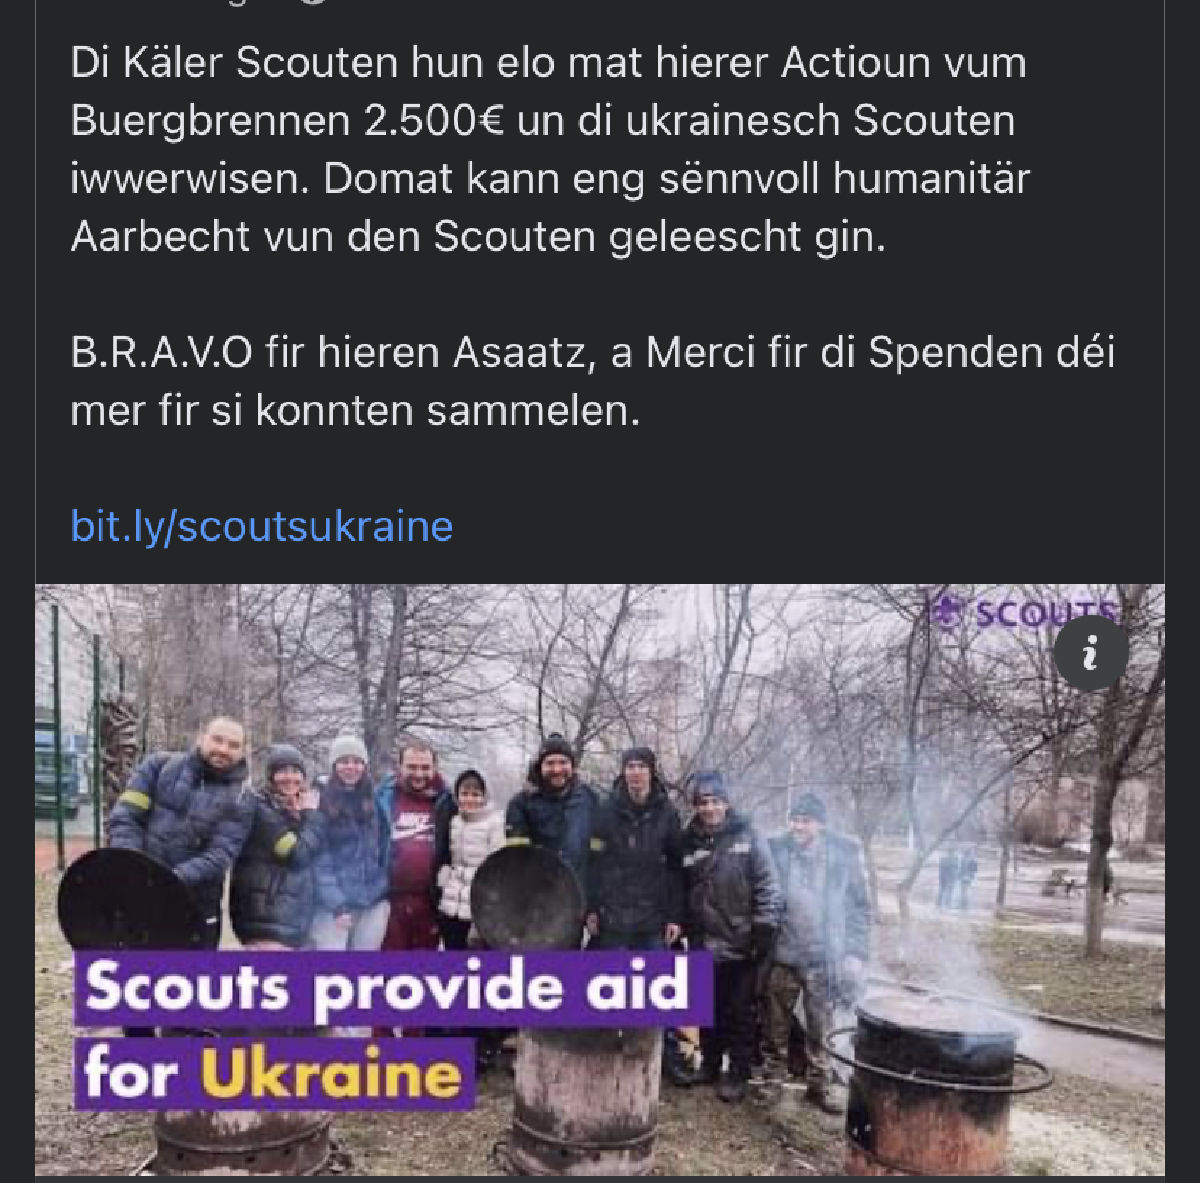Click the SCOUTS logo in the photo corner
Screen dimensions: 1200x1183
[x=1027, y=612]
